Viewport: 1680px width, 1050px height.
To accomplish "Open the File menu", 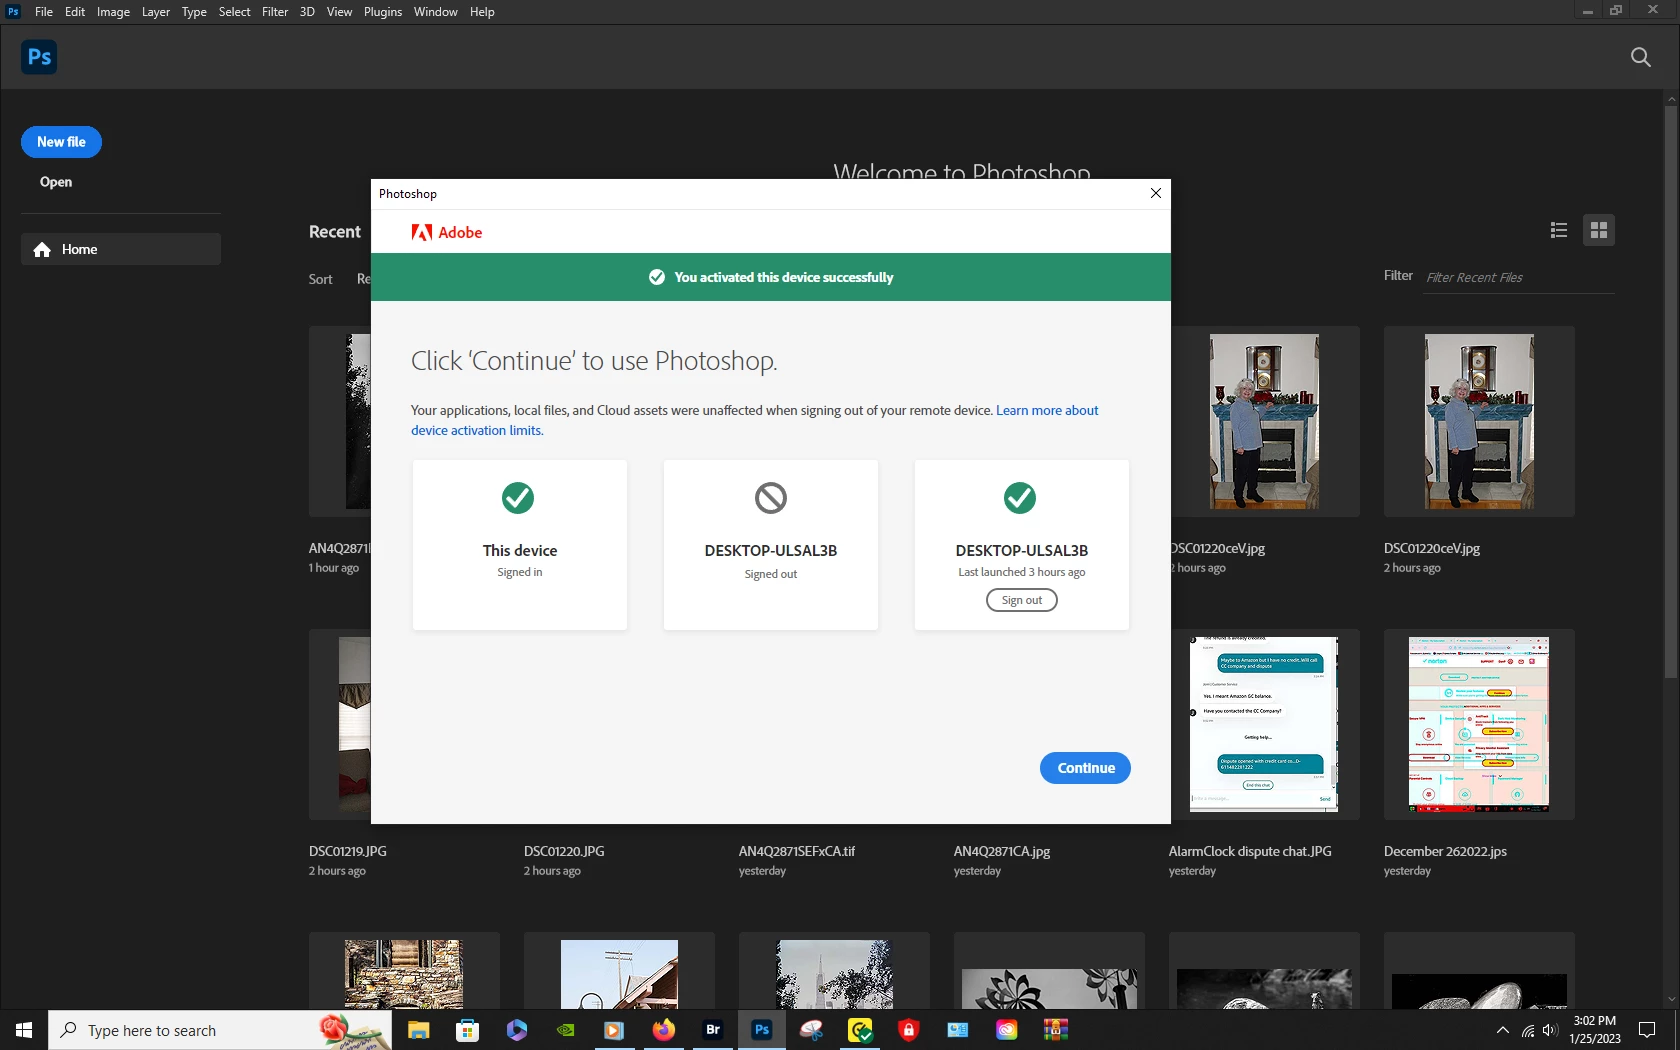I will pos(44,12).
